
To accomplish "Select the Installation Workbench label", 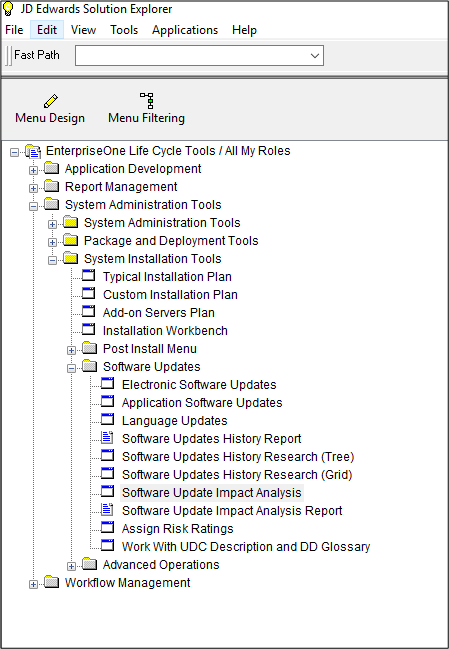I will point(165,331).
